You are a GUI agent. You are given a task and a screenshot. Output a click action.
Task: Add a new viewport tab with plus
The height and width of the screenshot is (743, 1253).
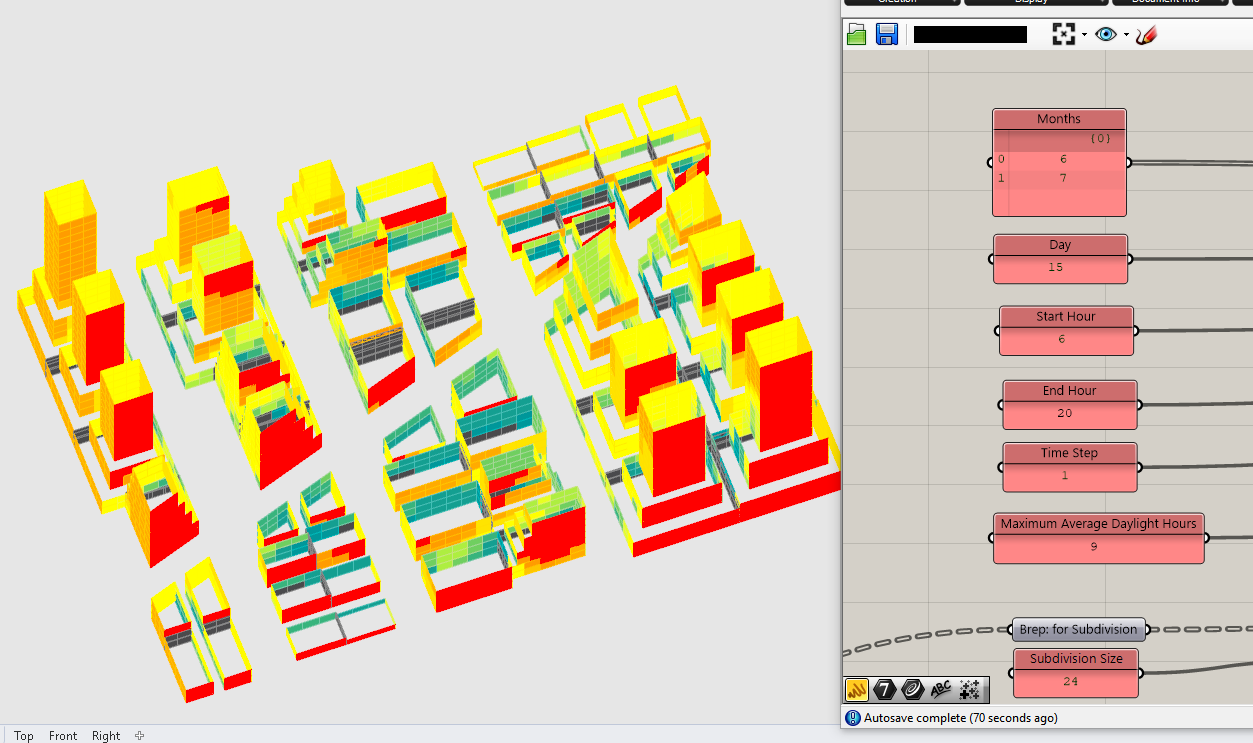[139, 735]
